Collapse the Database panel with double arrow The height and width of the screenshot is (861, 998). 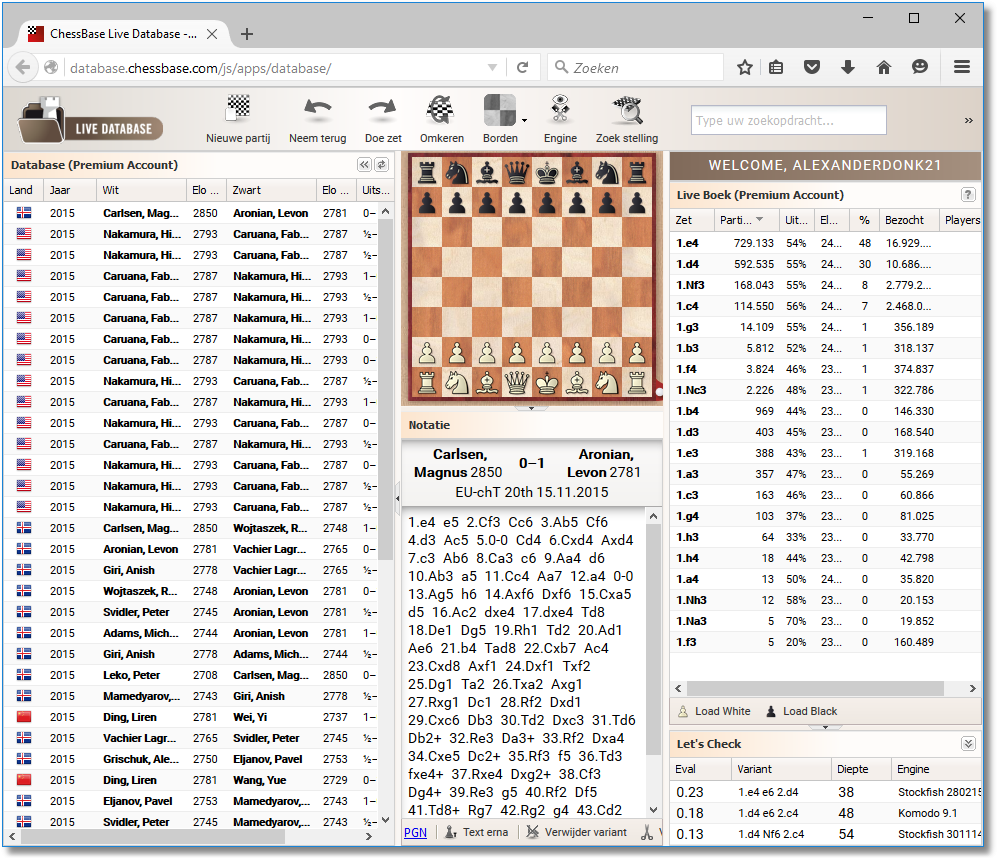(x=365, y=165)
